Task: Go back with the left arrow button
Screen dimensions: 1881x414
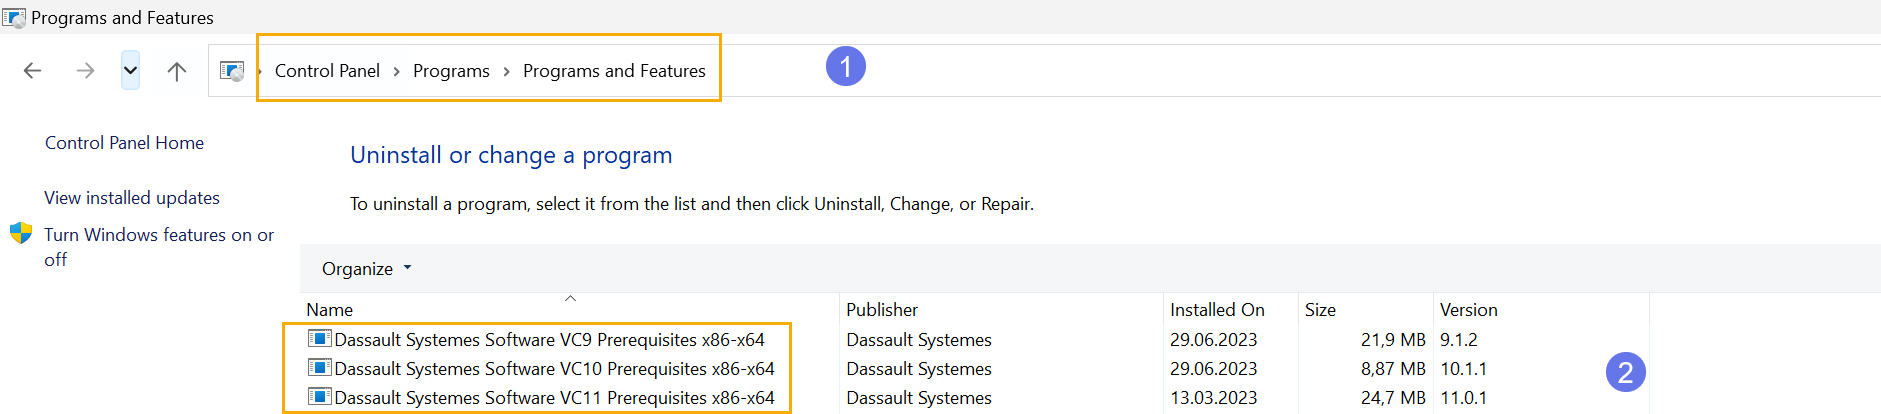Action: tap(32, 70)
